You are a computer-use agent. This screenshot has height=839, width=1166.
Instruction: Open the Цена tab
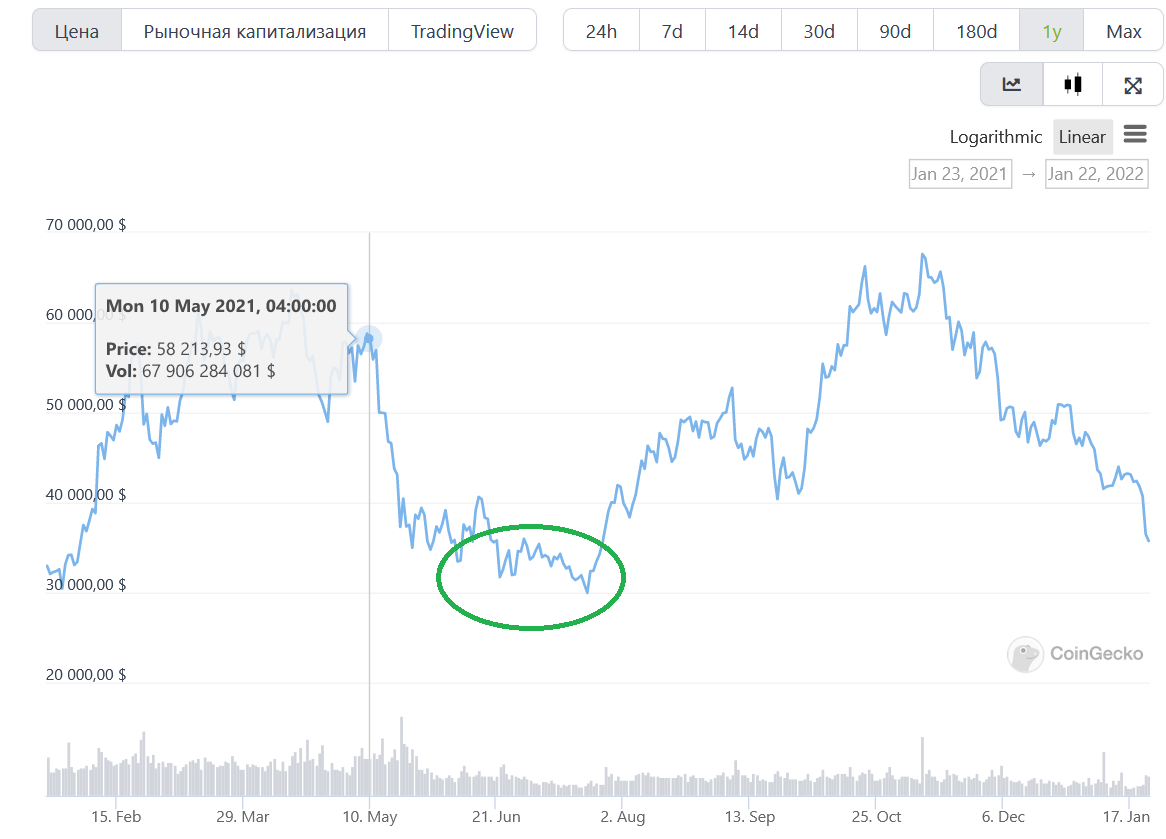point(77,30)
